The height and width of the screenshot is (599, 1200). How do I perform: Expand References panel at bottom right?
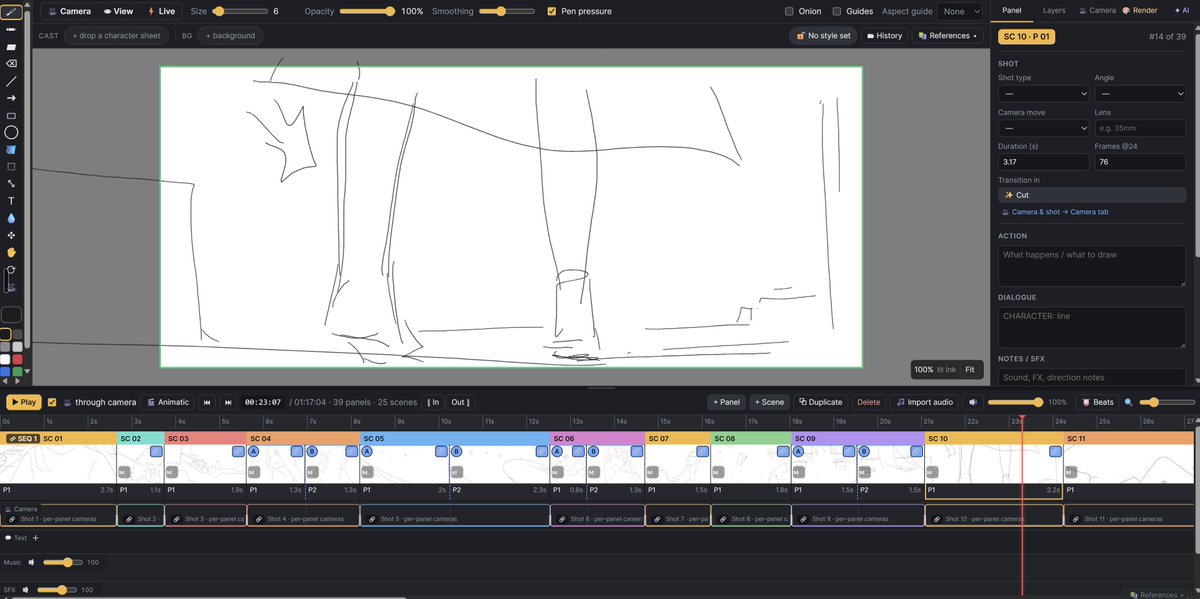pyautogui.click(x=1157, y=594)
